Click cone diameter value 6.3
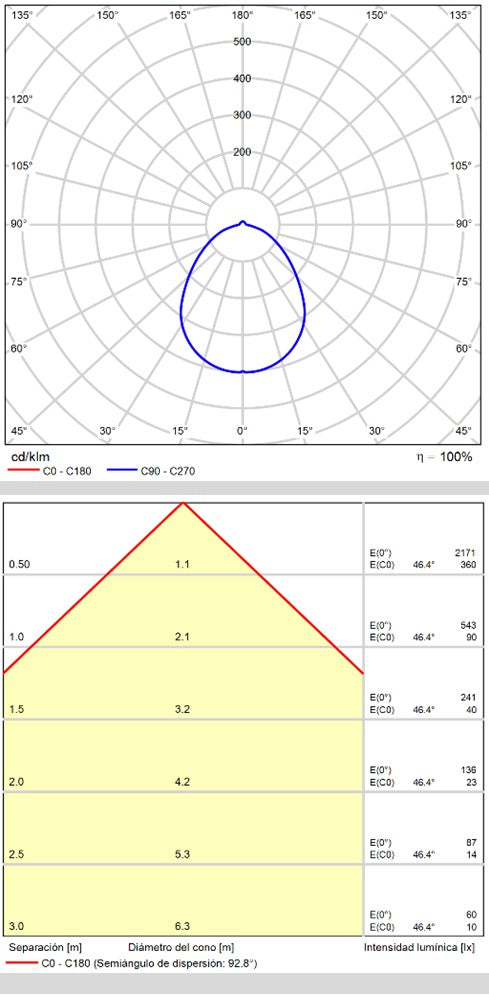Image resolution: width=489 pixels, height=995 pixels. (x=182, y=926)
